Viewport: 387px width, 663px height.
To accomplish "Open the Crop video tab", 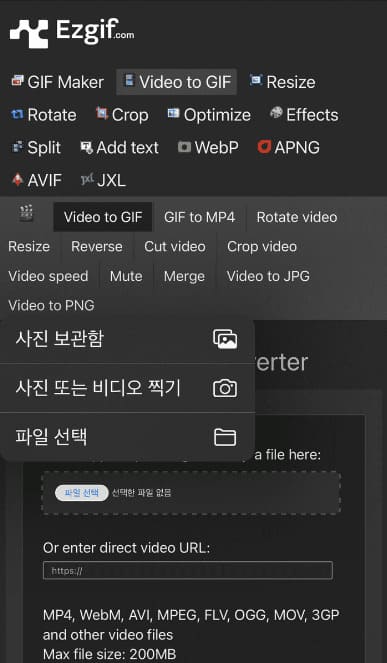I will pyautogui.click(x=262, y=247).
